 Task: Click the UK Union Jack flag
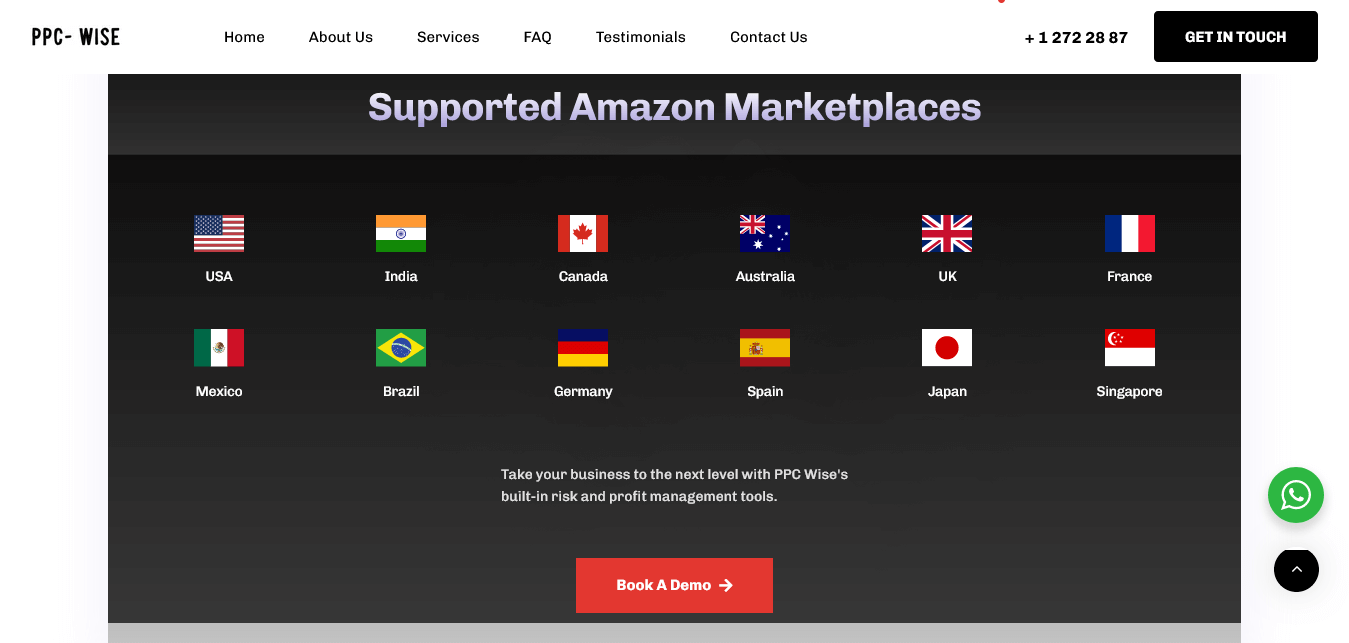pos(947,233)
